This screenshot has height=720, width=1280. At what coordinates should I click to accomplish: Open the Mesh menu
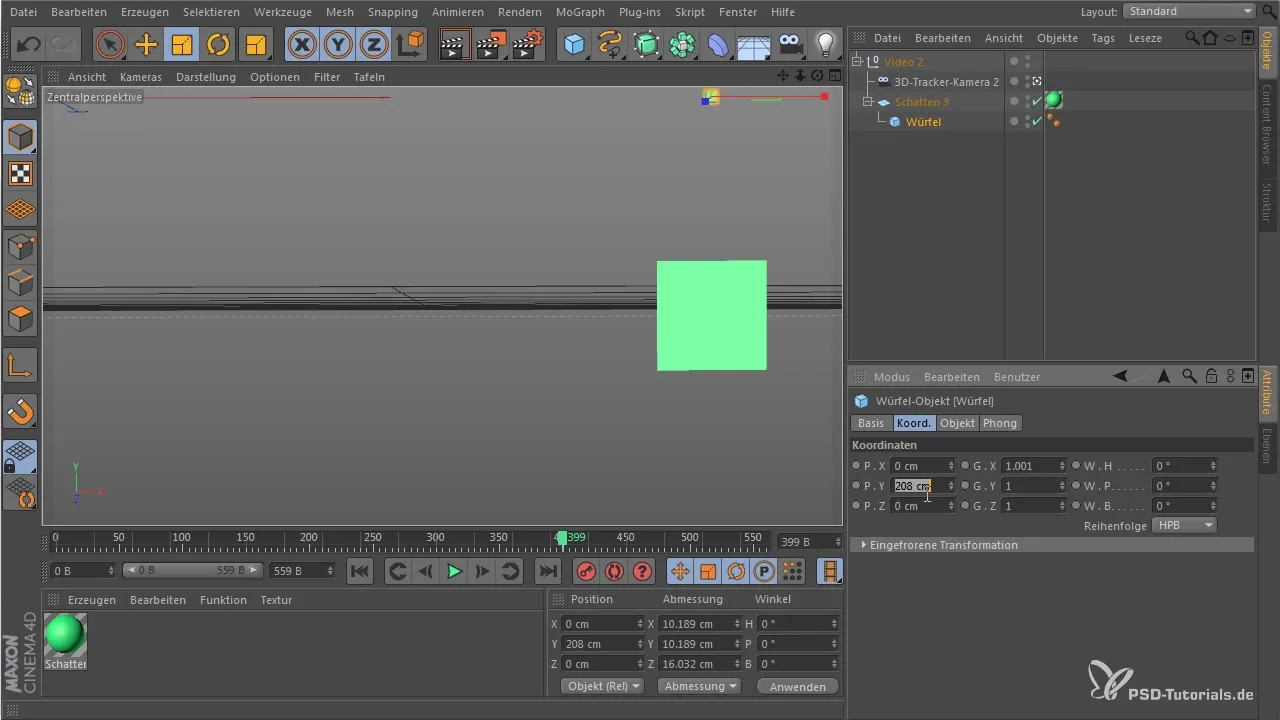(x=340, y=12)
